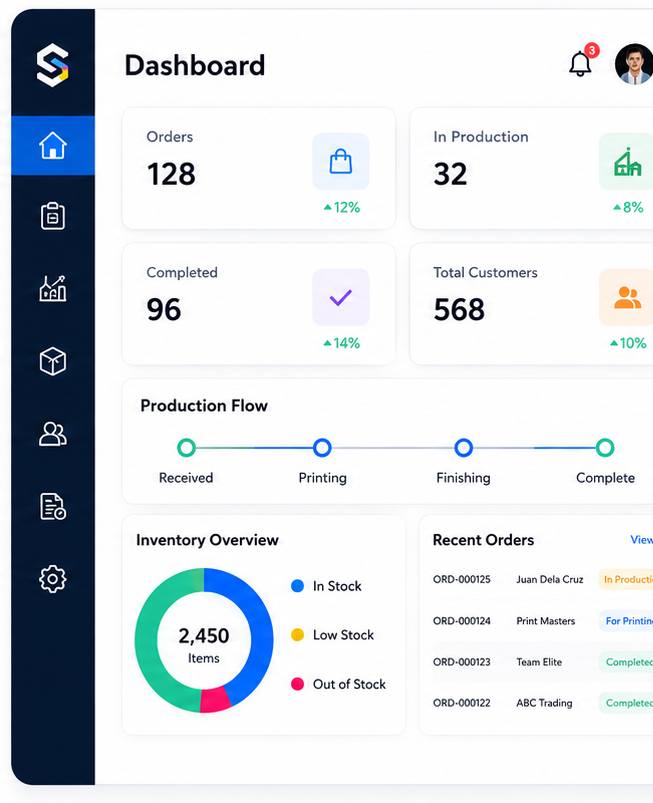Click the 2,450 Items center of donut chart
This screenshot has height=803, width=653.
point(204,645)
